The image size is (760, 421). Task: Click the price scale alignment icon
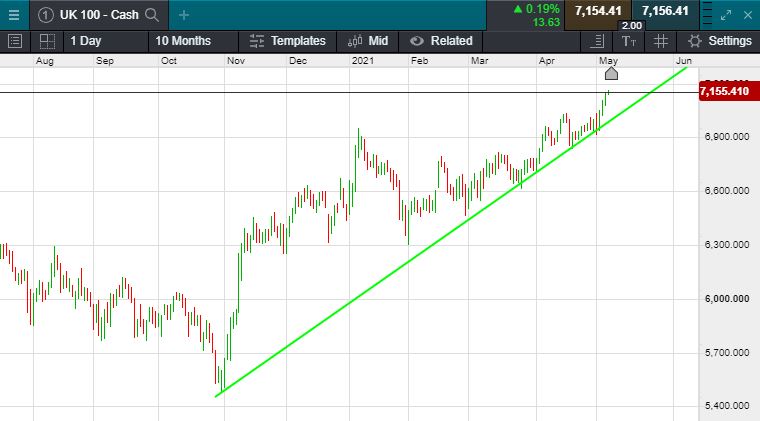[597, 41]
